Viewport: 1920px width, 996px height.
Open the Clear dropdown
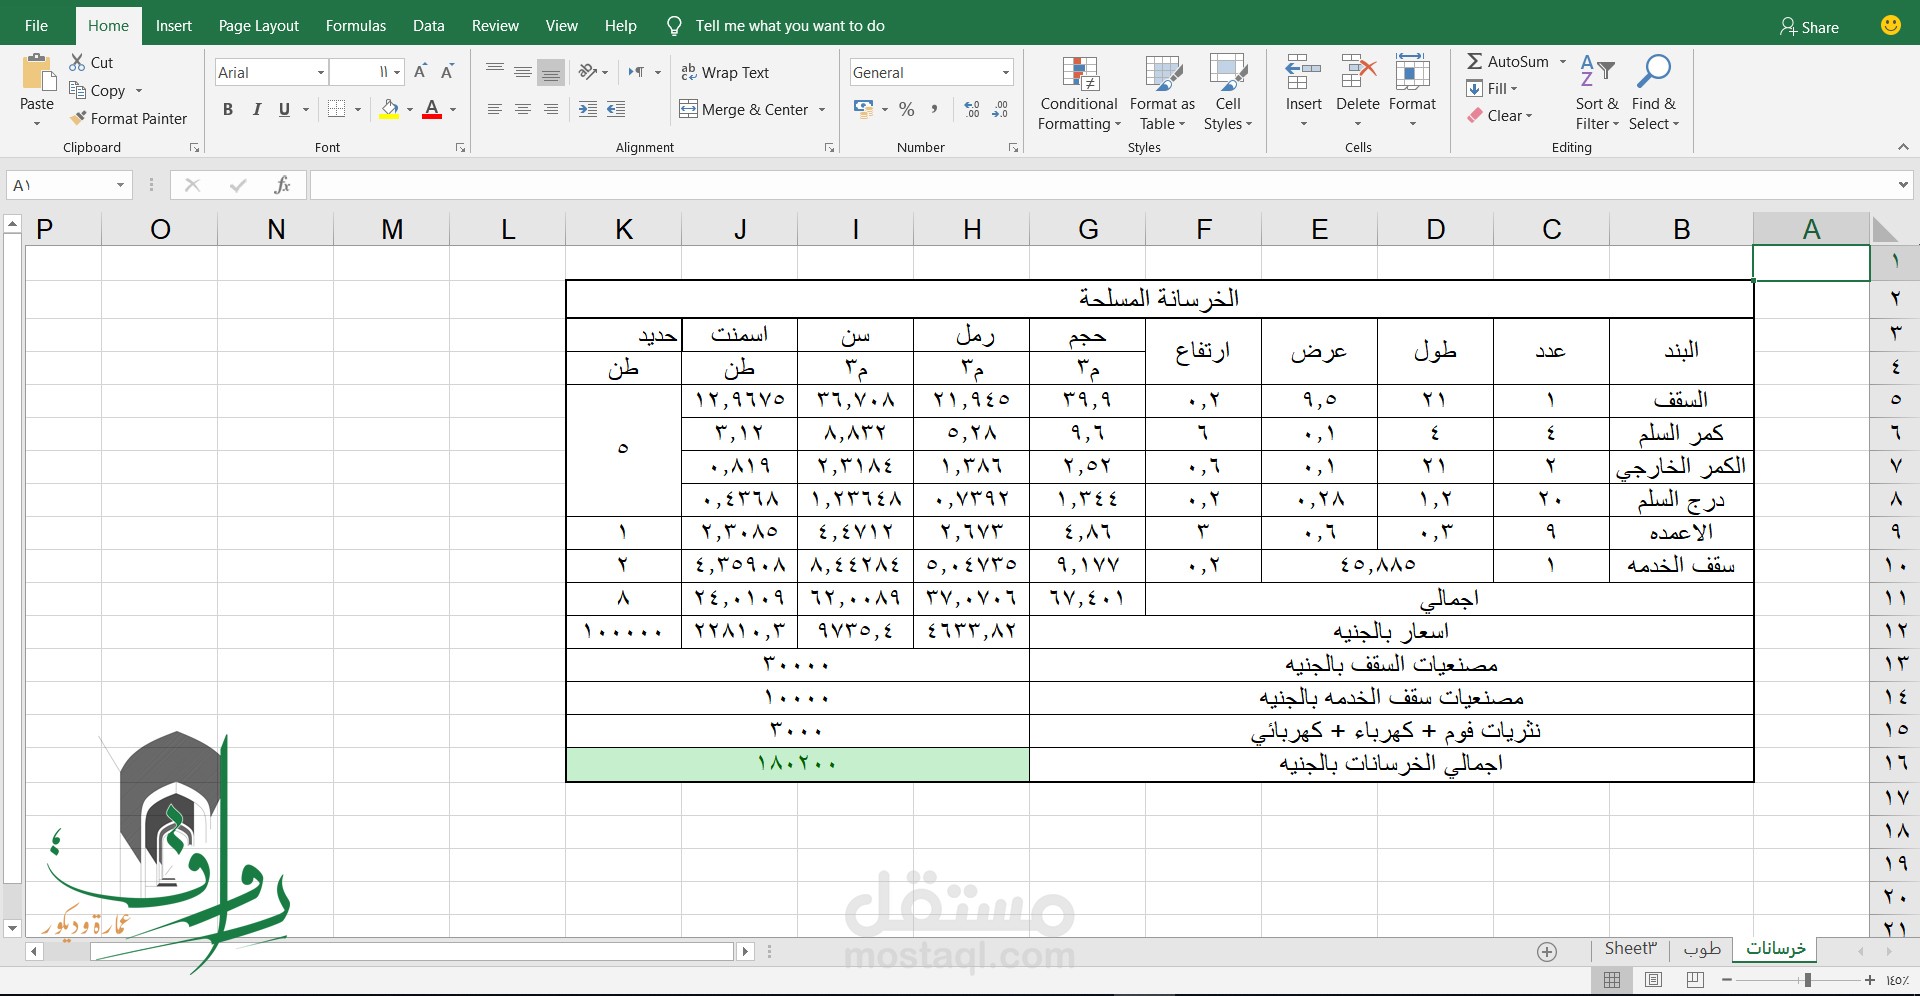1499,116
